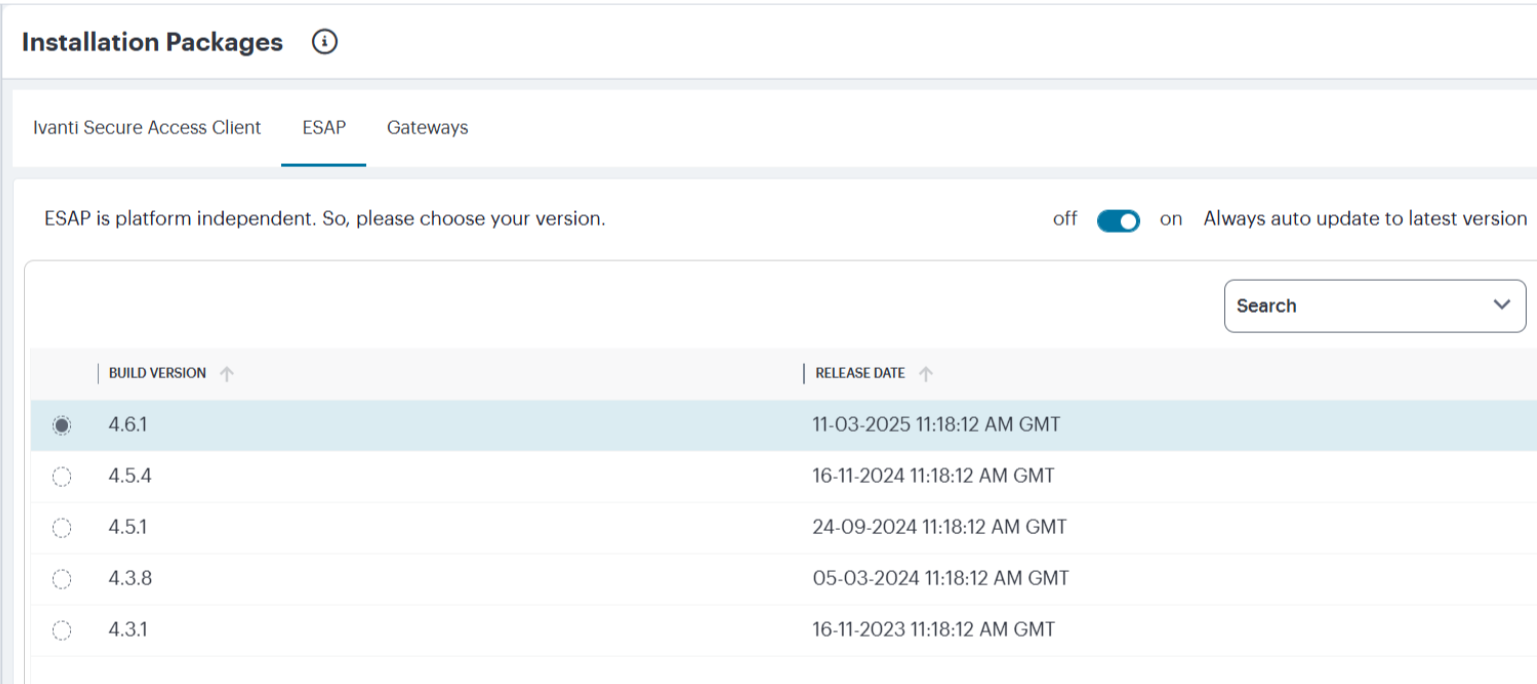1537x684 pixels.
Task: Click the Installation Packages page title
Action: (x=152, y=42)
